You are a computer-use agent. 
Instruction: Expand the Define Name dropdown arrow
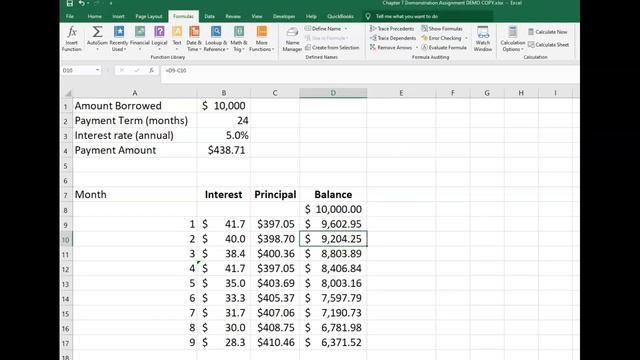[x=346, y=29]
